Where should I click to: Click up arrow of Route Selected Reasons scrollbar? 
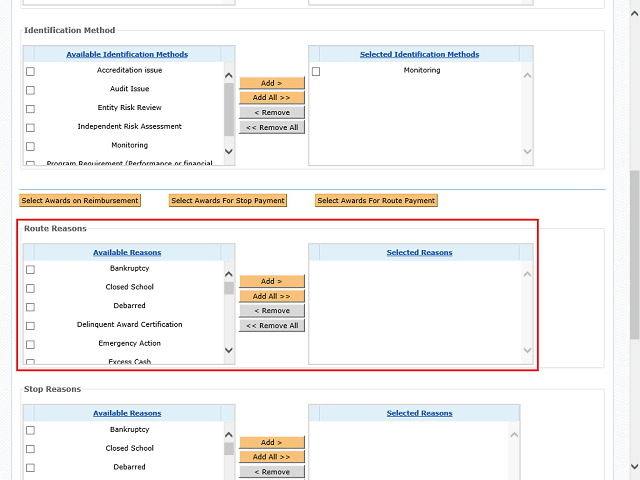coord(527,274)
